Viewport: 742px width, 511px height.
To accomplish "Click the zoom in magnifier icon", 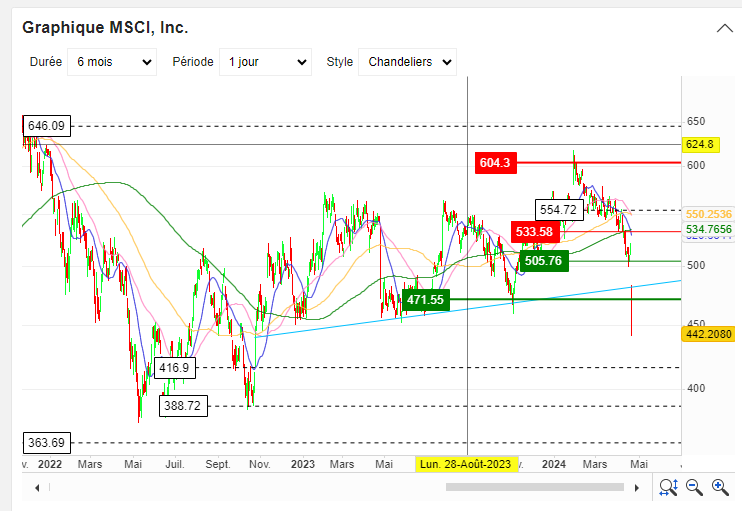I will [x=719, y=487].
